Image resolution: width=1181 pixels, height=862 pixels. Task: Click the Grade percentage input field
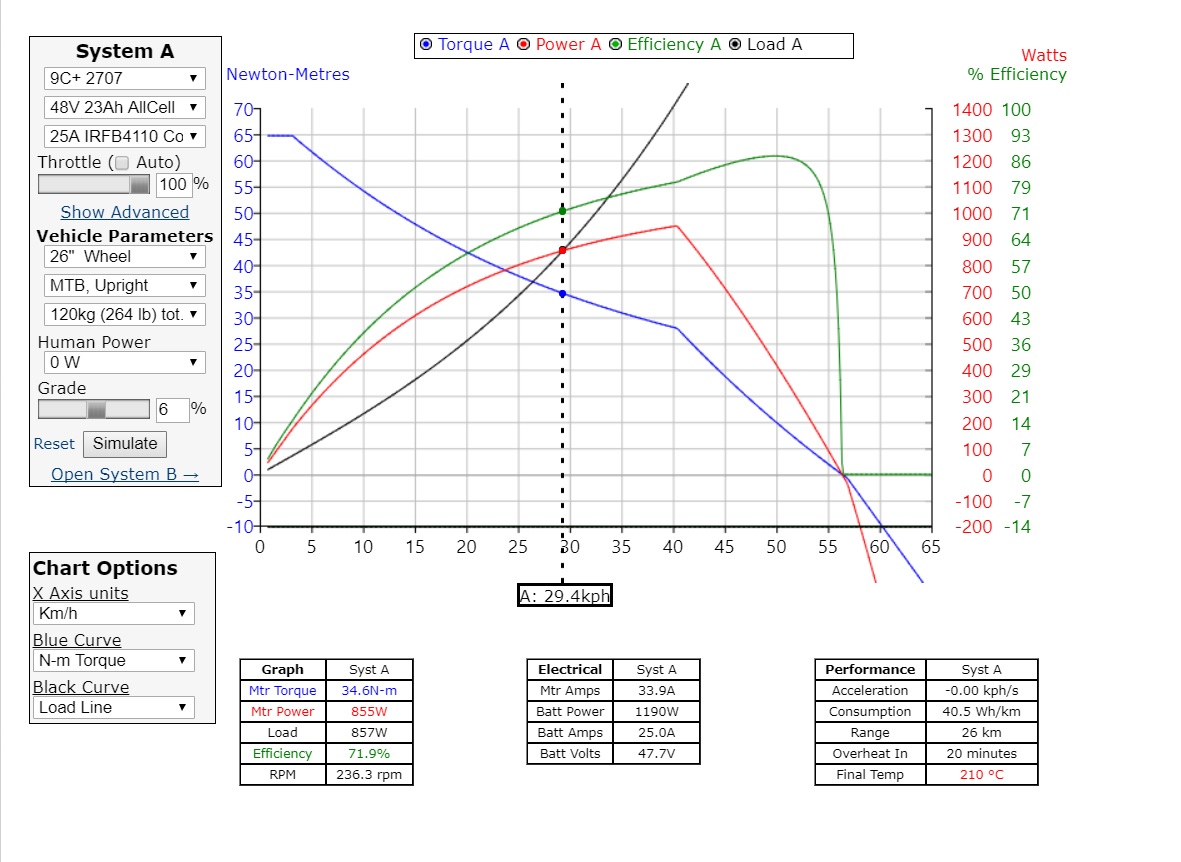click(x=171, y=409)
